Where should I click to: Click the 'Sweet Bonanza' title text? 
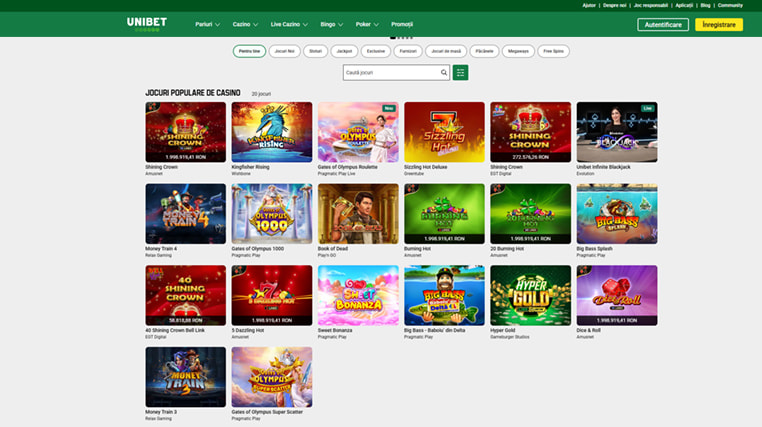(x=335, y=330)
